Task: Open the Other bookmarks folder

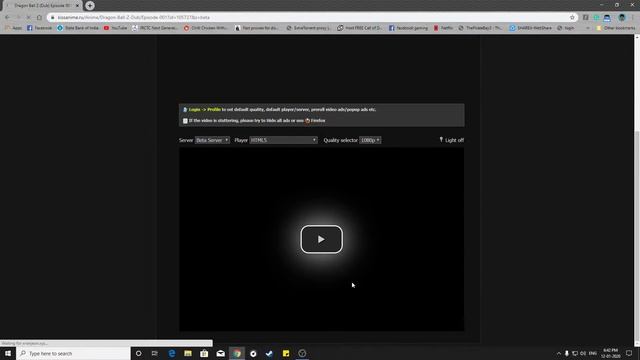Action: coord(616,28)
